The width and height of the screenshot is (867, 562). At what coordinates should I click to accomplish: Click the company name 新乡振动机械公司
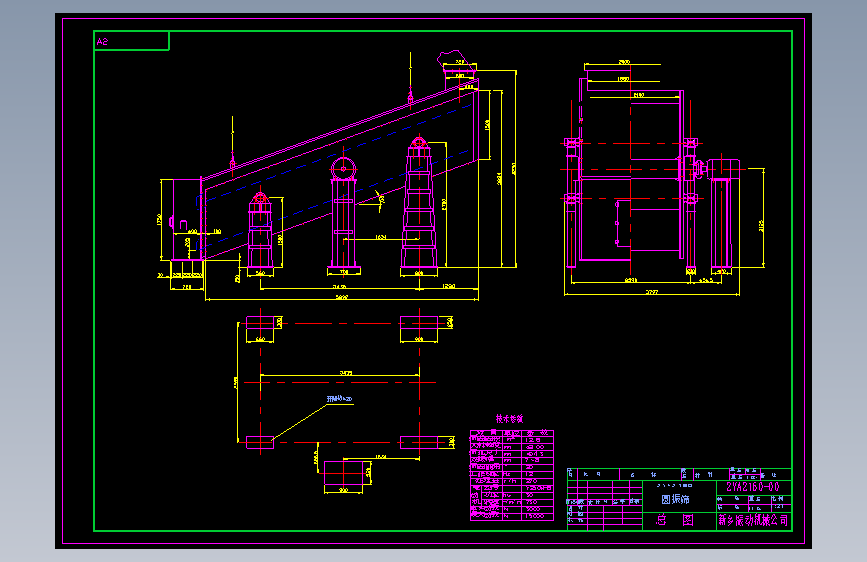pos(753,520)
